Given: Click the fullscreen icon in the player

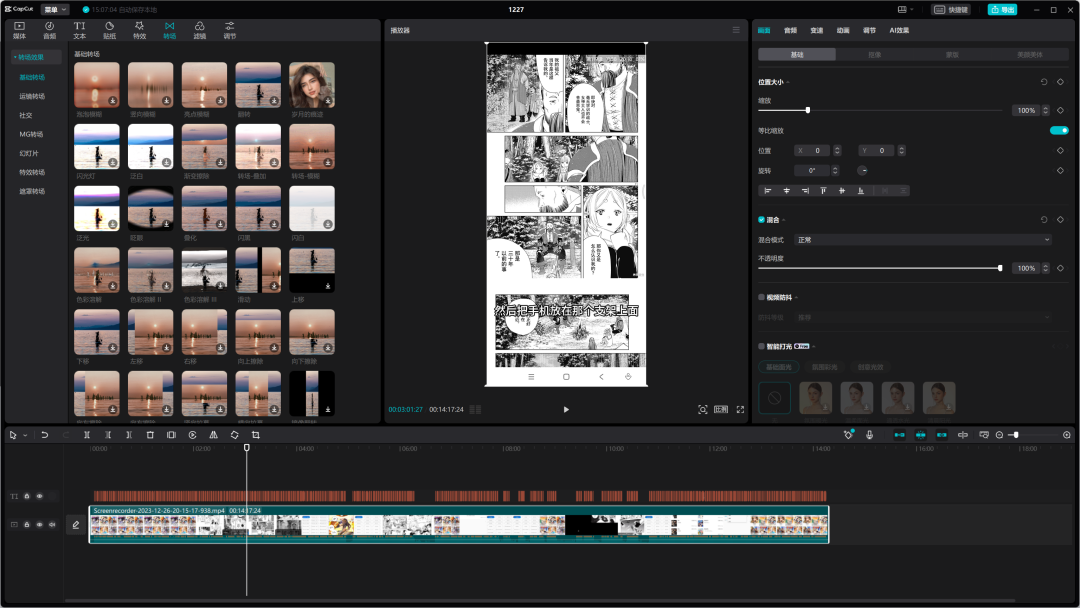Looking at the screenshot, I should point(740,409).
